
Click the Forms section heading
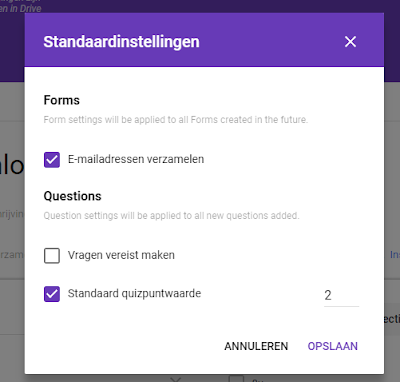click(62, 100)
